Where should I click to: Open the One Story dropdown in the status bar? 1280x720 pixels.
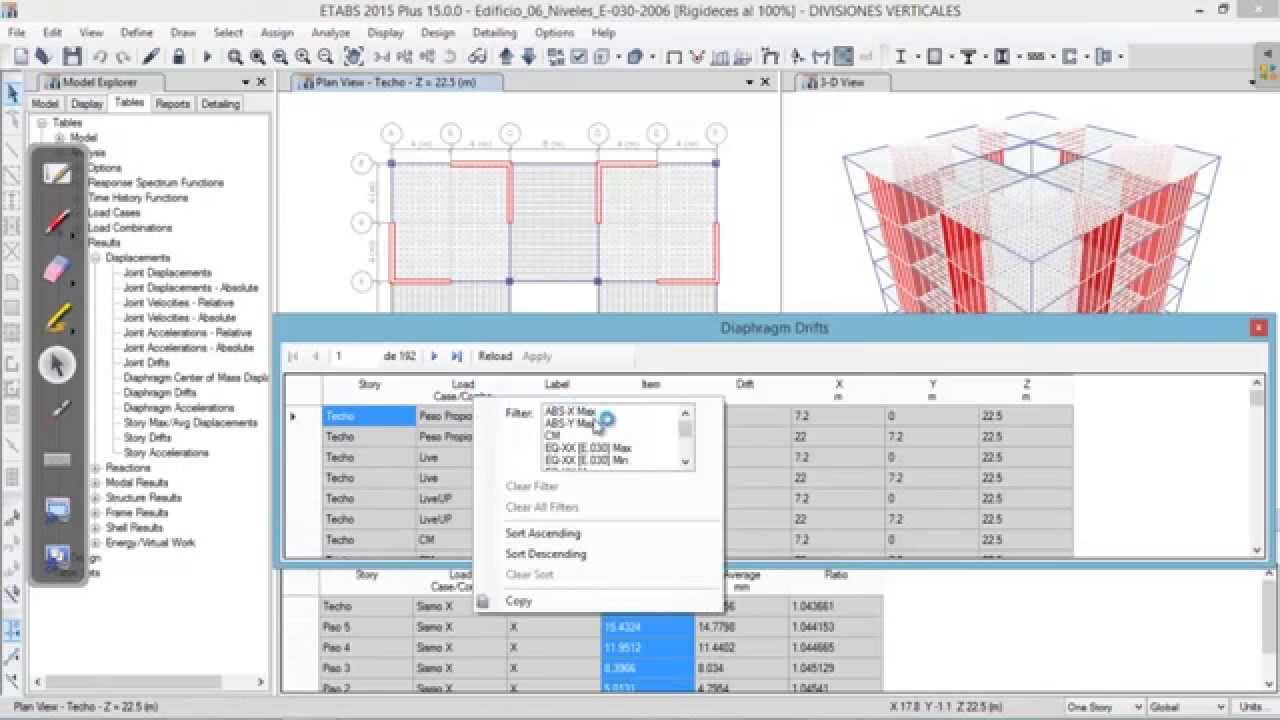tap(1104, 707)
